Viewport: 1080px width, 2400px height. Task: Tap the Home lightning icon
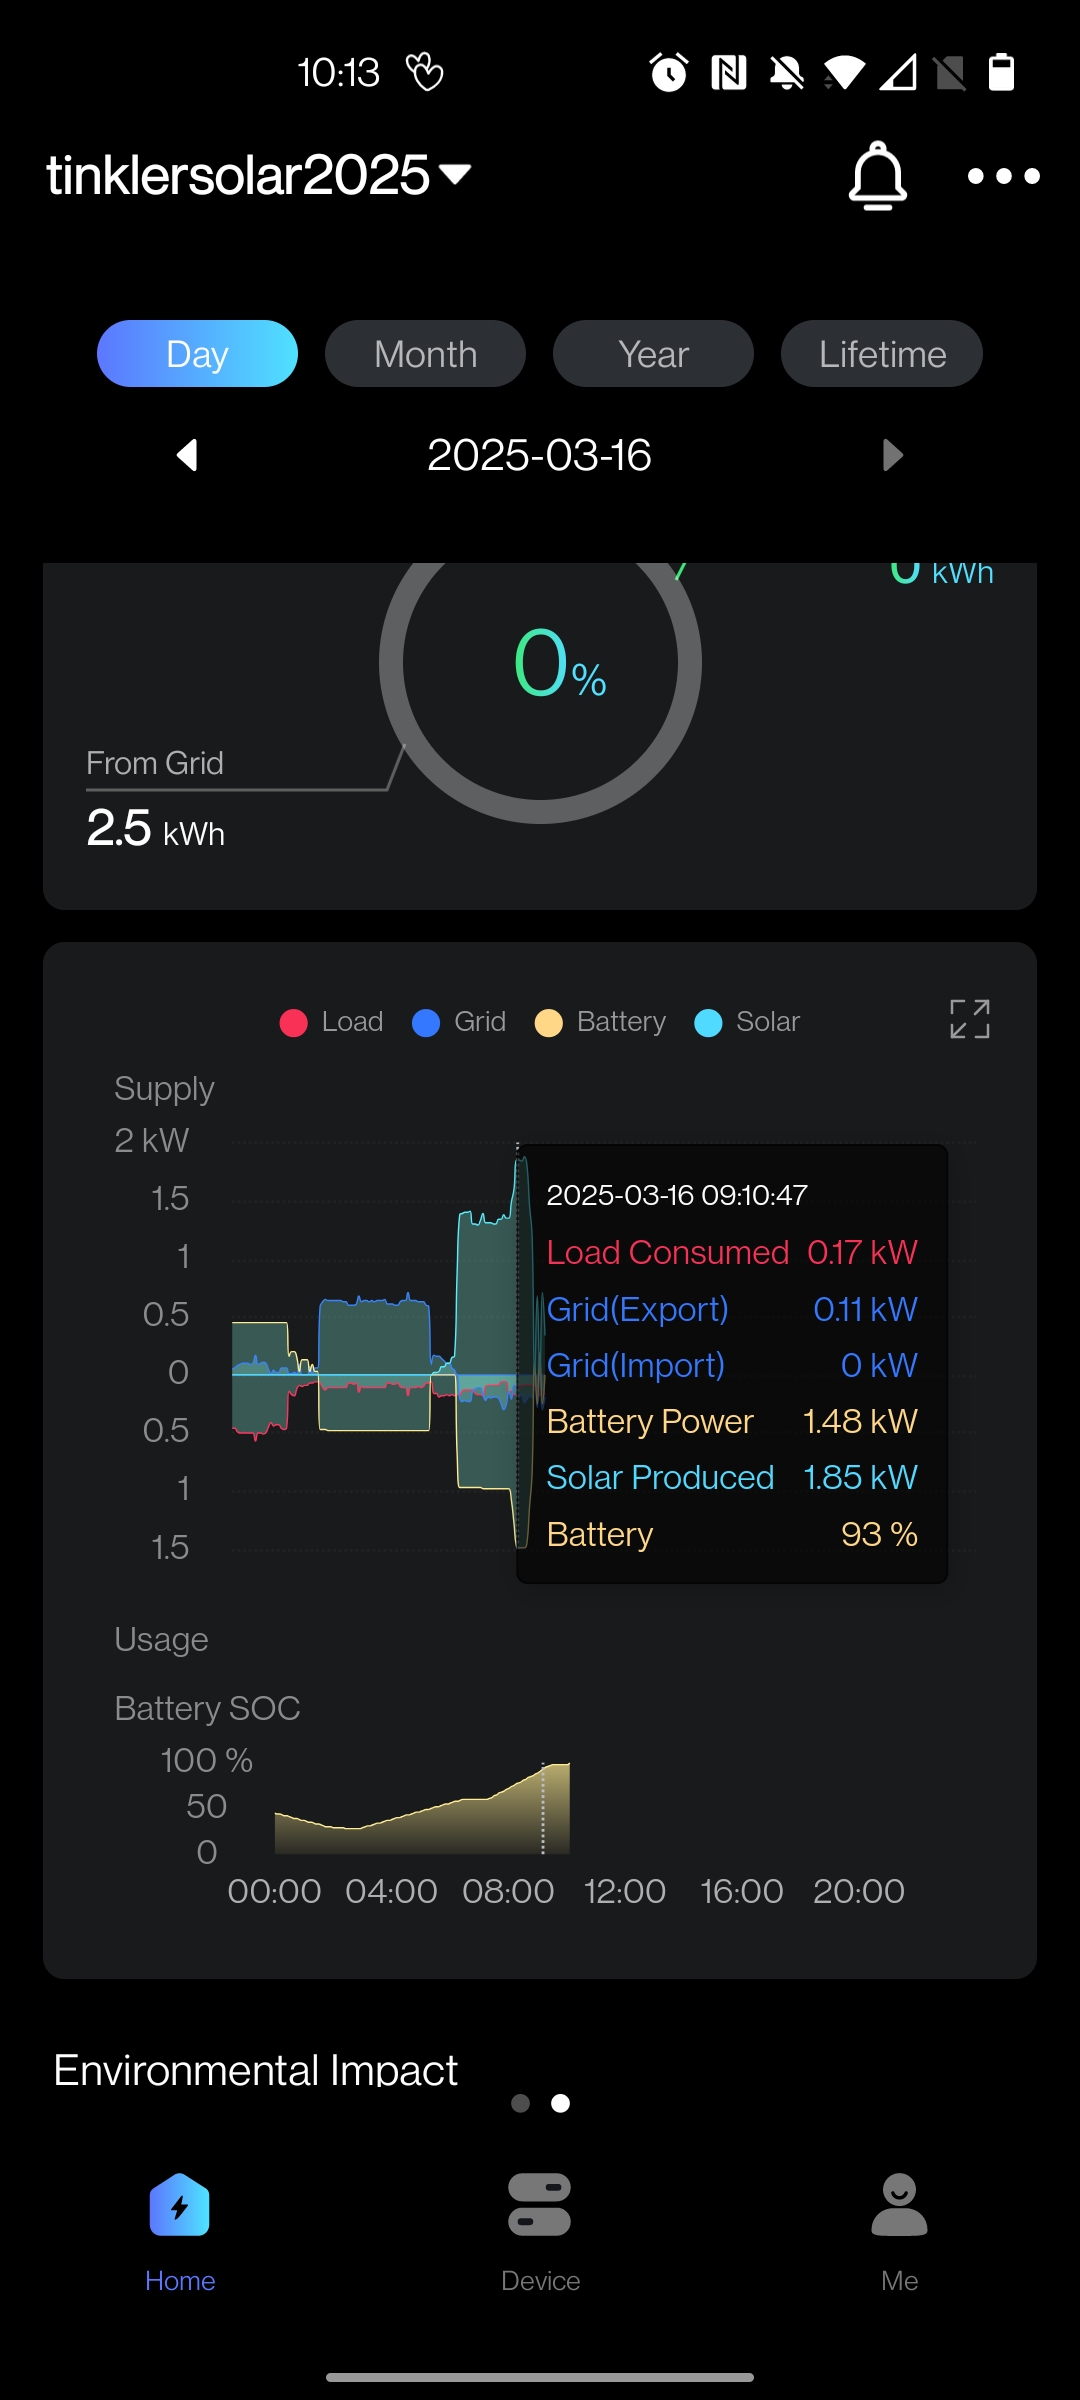(x=180, y=2205)
